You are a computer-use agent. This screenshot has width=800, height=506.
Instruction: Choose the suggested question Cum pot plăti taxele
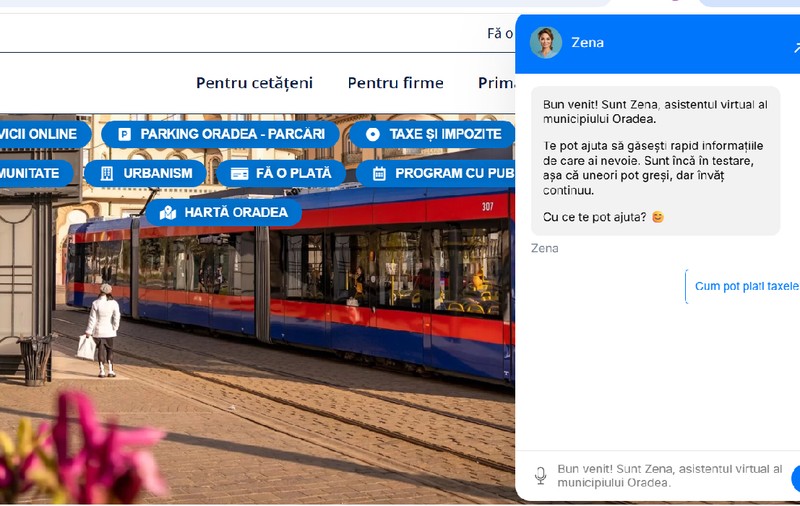coord(743,286)
